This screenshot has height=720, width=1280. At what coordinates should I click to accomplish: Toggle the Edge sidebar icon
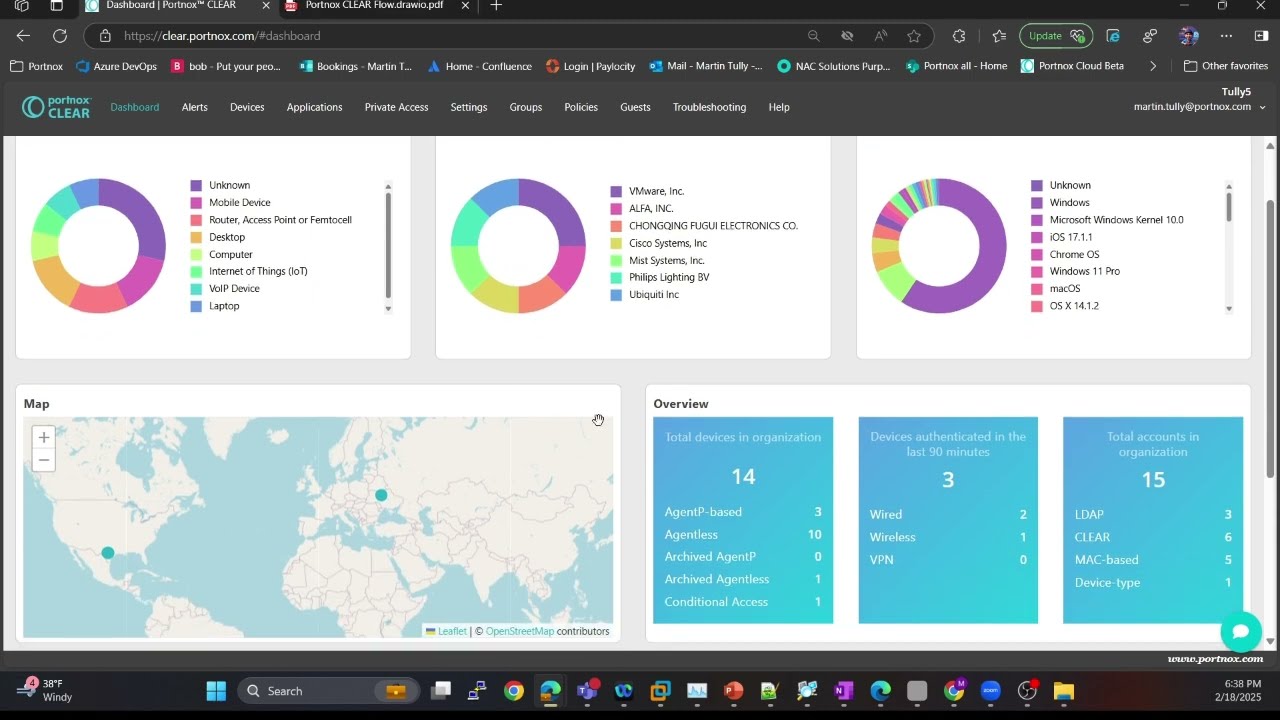tap(1261, 36)
